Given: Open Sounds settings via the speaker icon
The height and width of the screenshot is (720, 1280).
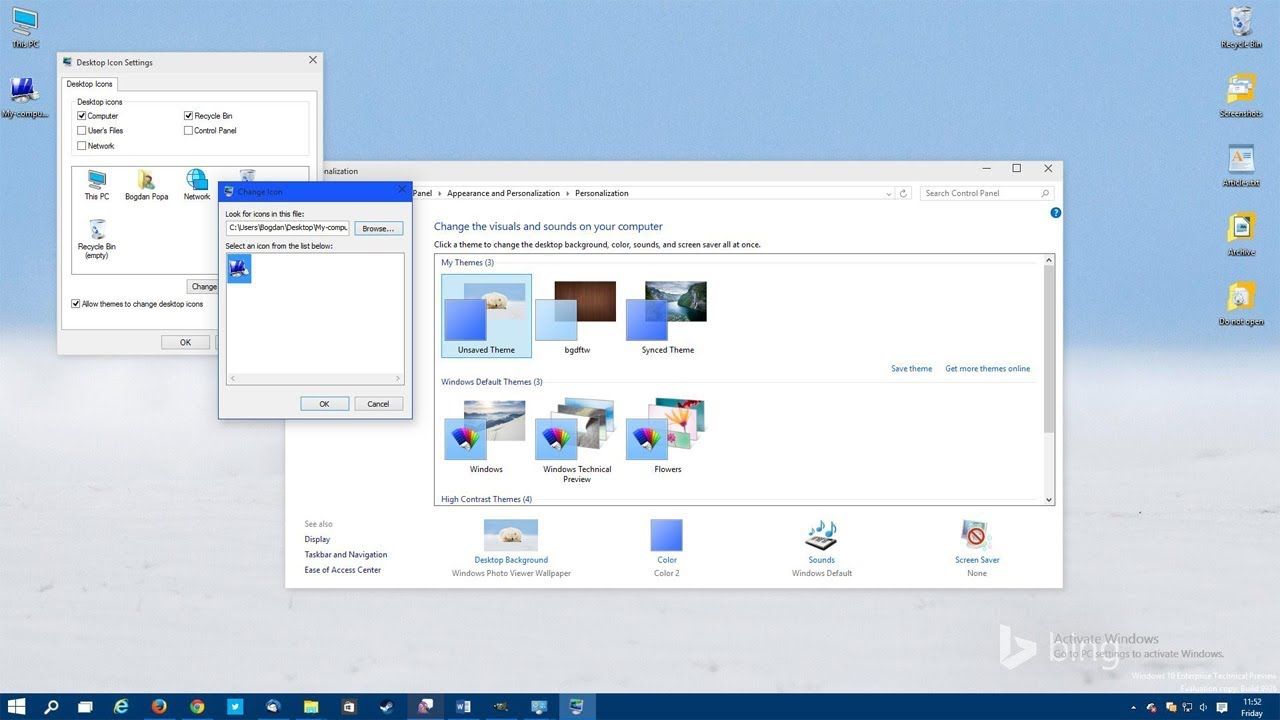Looking at the screenshot, I should pos(821,535).
